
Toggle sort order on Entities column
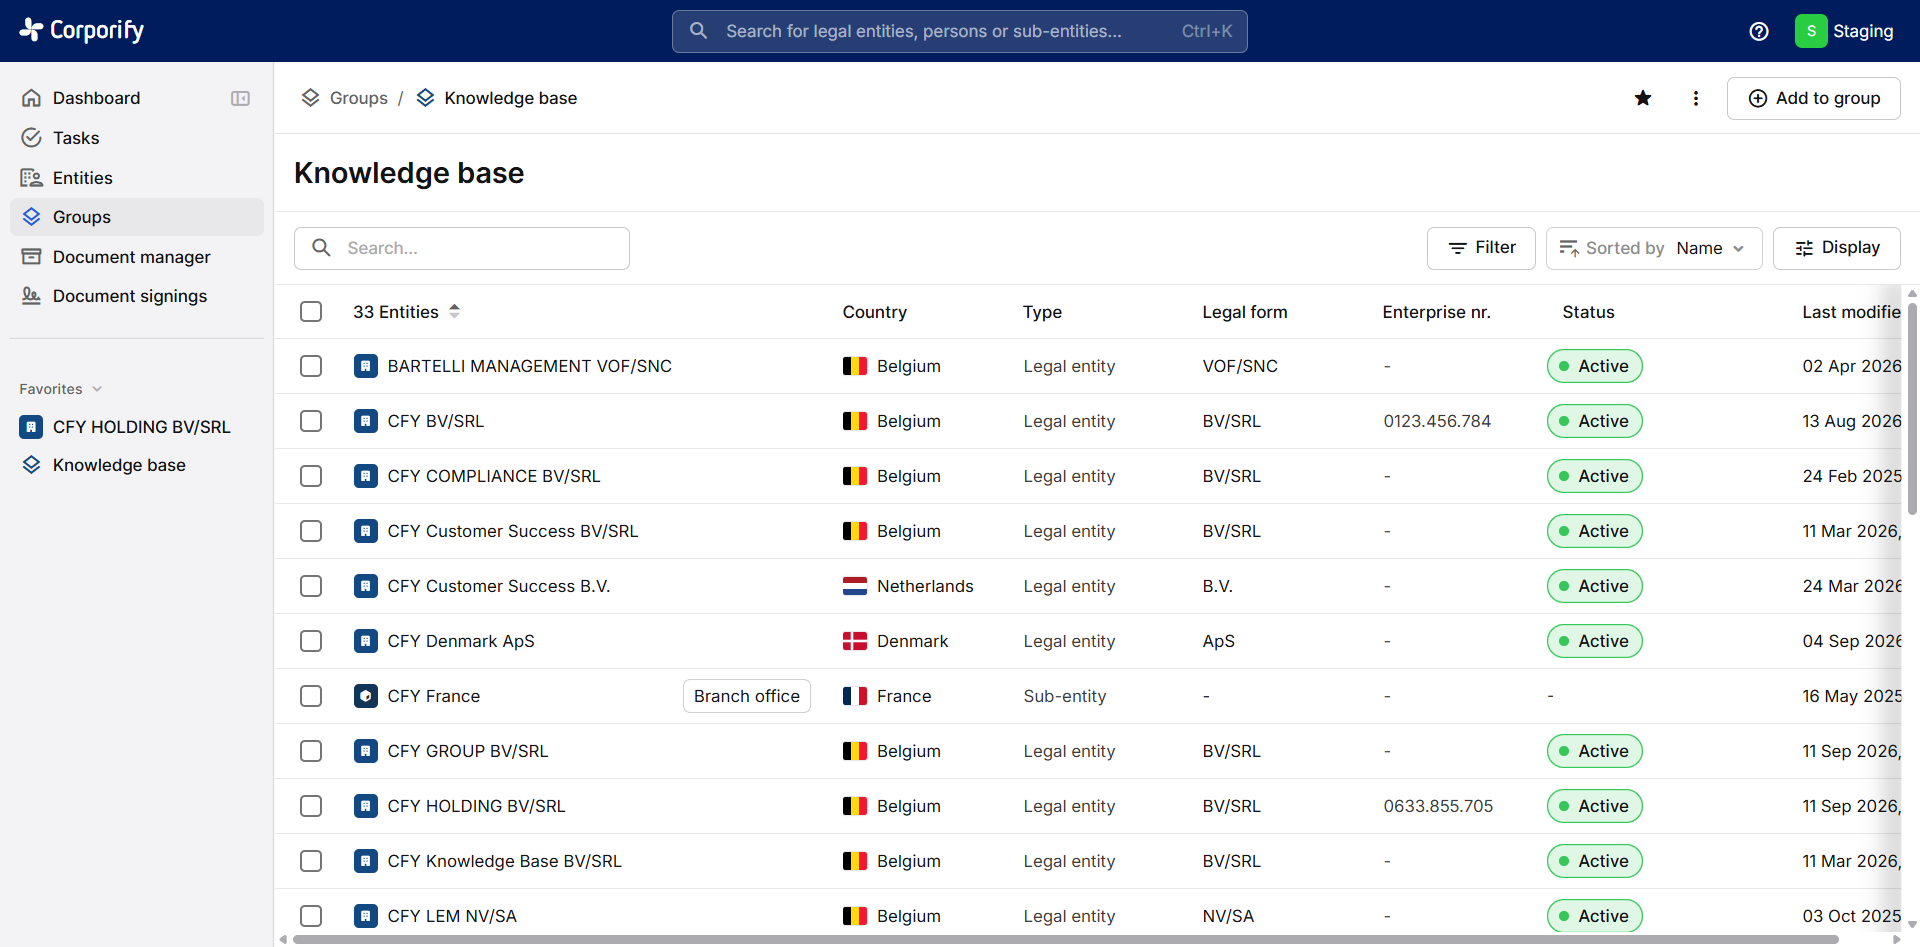pos(454,311)
